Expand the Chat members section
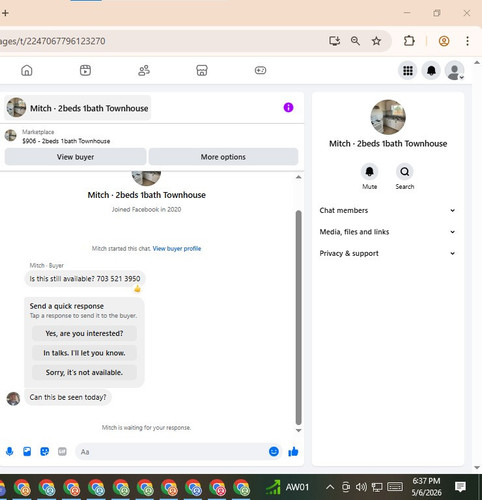Screen dimensions: 482x500 click(x=387, y=210)
